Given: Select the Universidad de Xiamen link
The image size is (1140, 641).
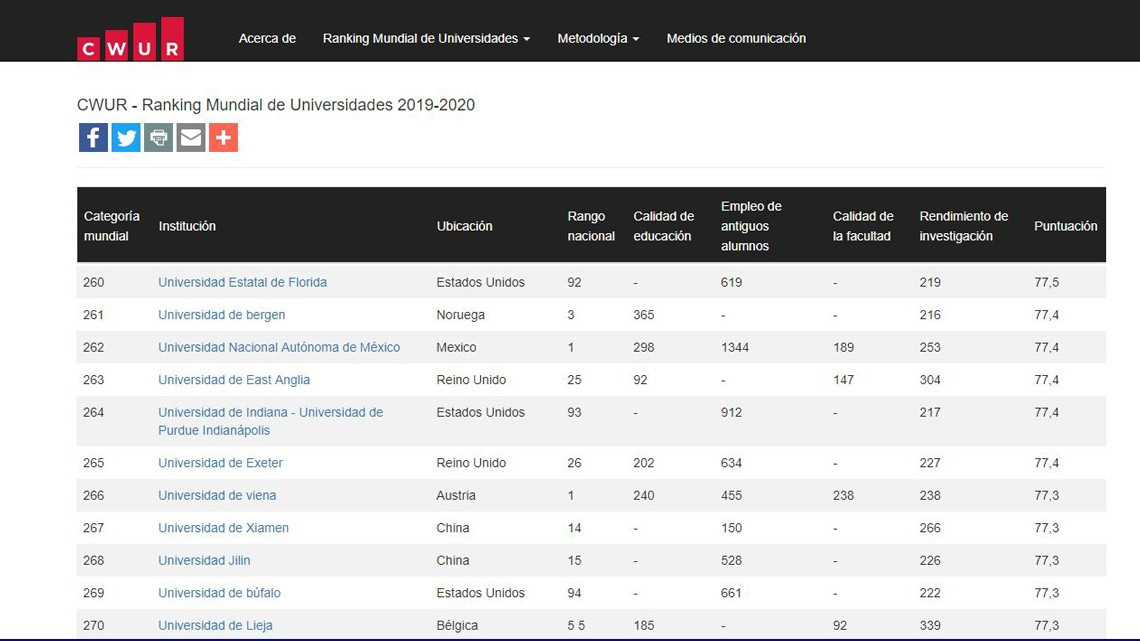Looking at the screenshot, I should click(223, 527).
